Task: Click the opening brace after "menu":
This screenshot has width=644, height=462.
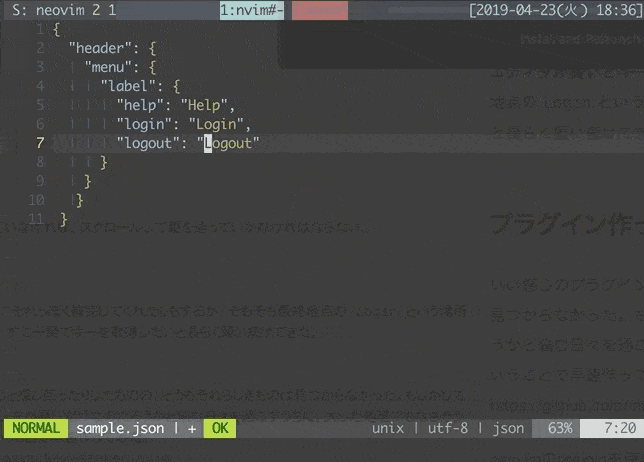Action: pos(152,67)
